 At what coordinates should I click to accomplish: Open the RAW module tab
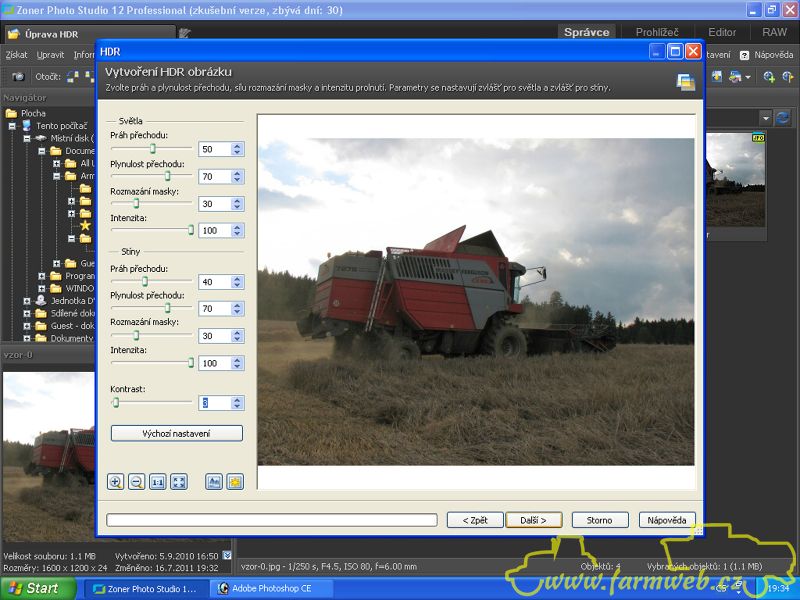point(774,32)
